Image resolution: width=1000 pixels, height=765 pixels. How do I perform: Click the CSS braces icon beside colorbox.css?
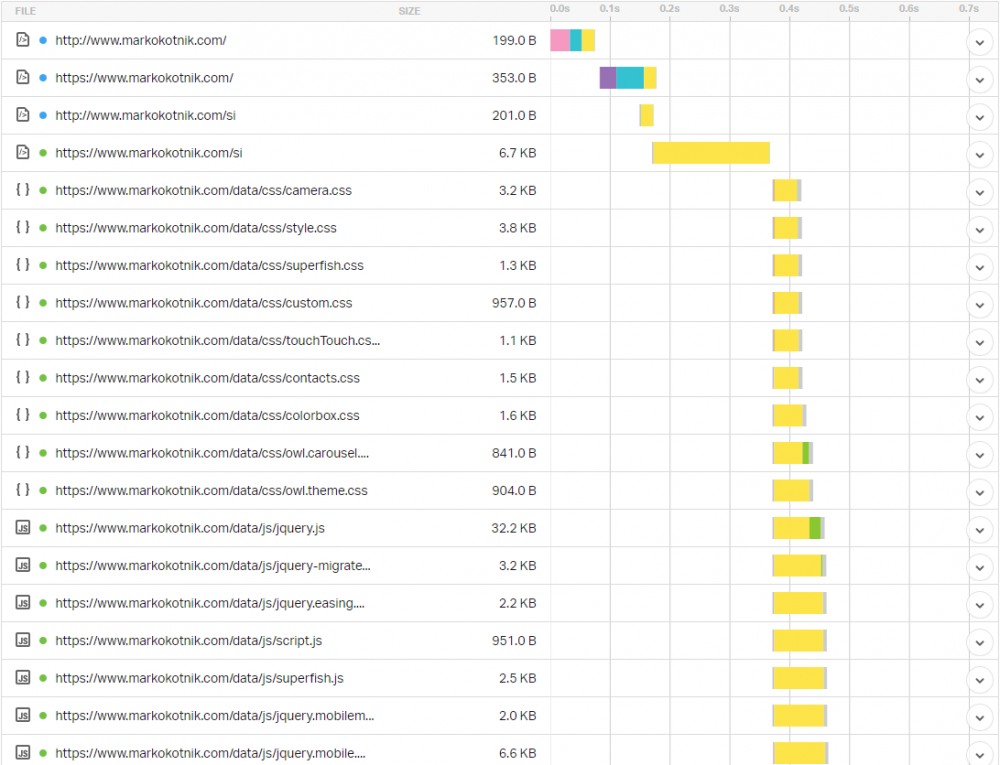click(x=23, y=415)
